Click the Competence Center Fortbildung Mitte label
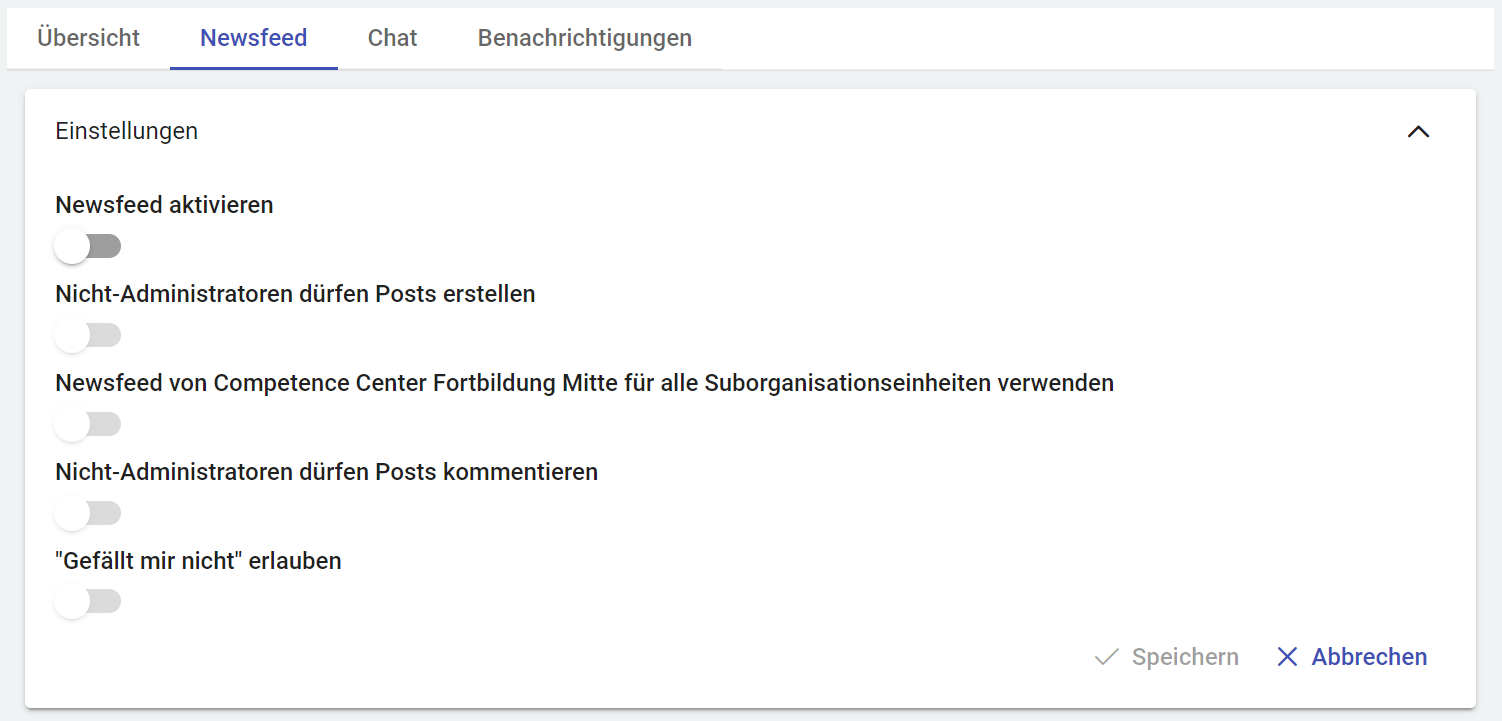1502x721 pixels. (x=584, y=383)
